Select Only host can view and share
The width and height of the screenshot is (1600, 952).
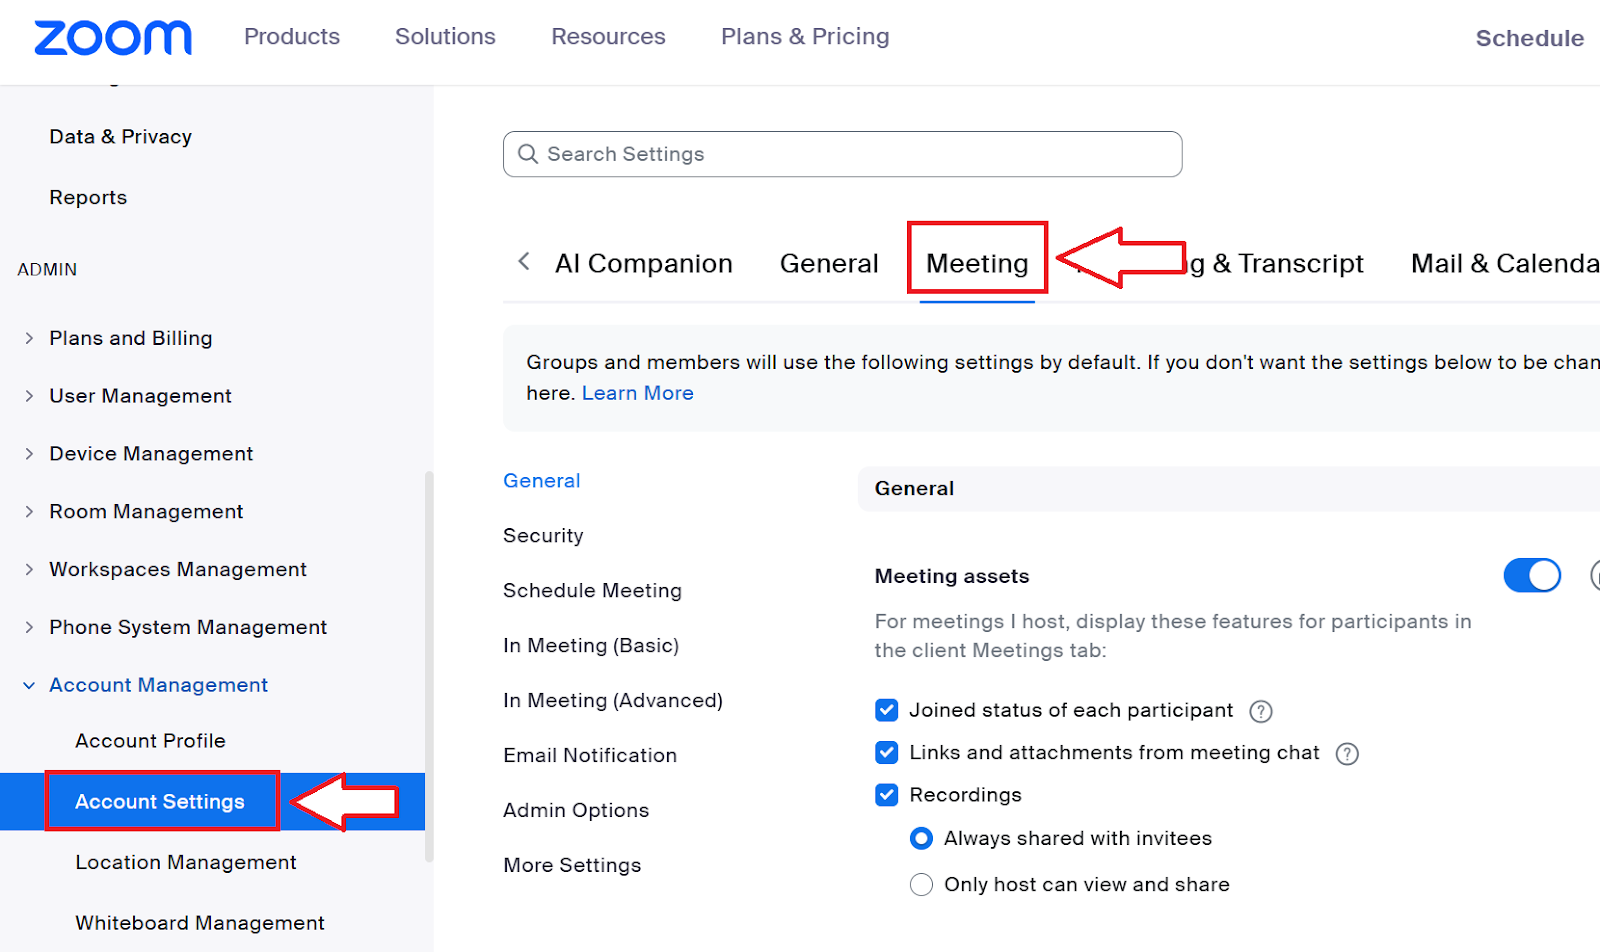coord(920,884)
